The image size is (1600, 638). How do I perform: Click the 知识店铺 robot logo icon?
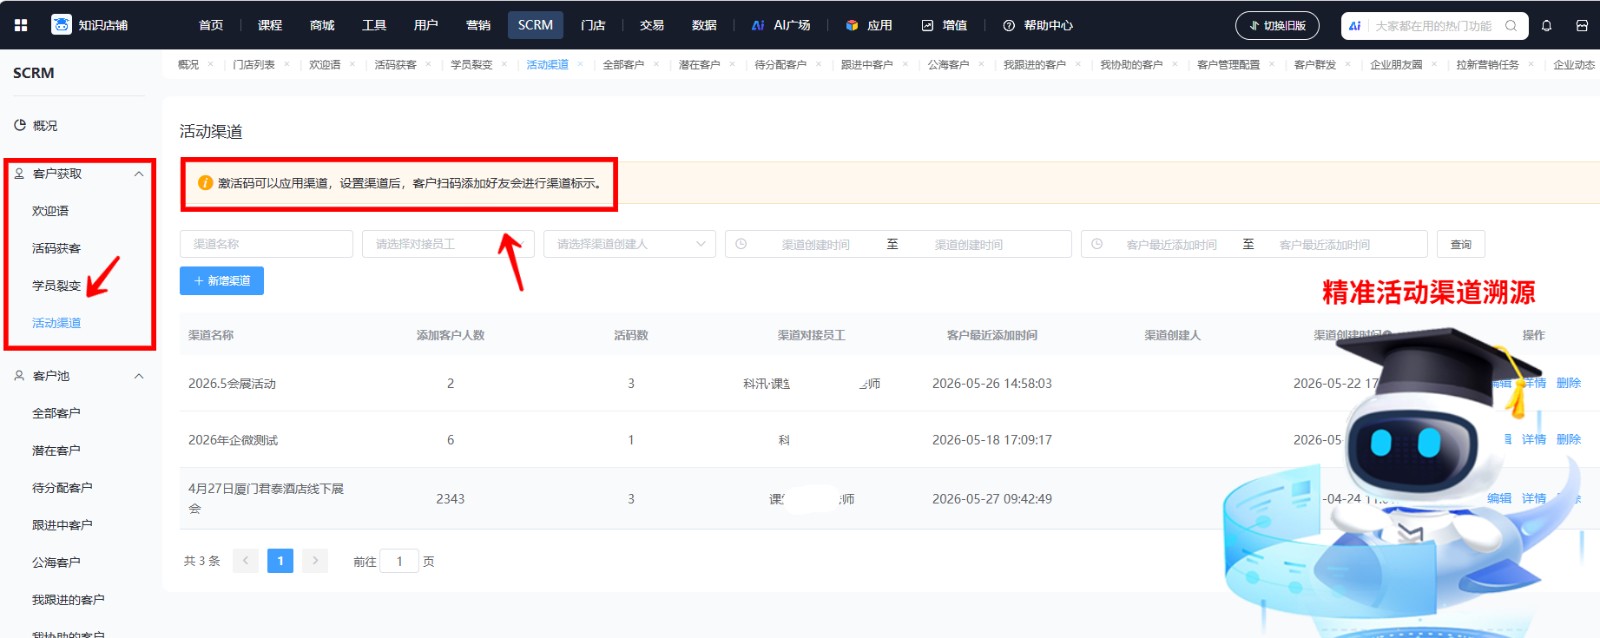click(61, 25)
